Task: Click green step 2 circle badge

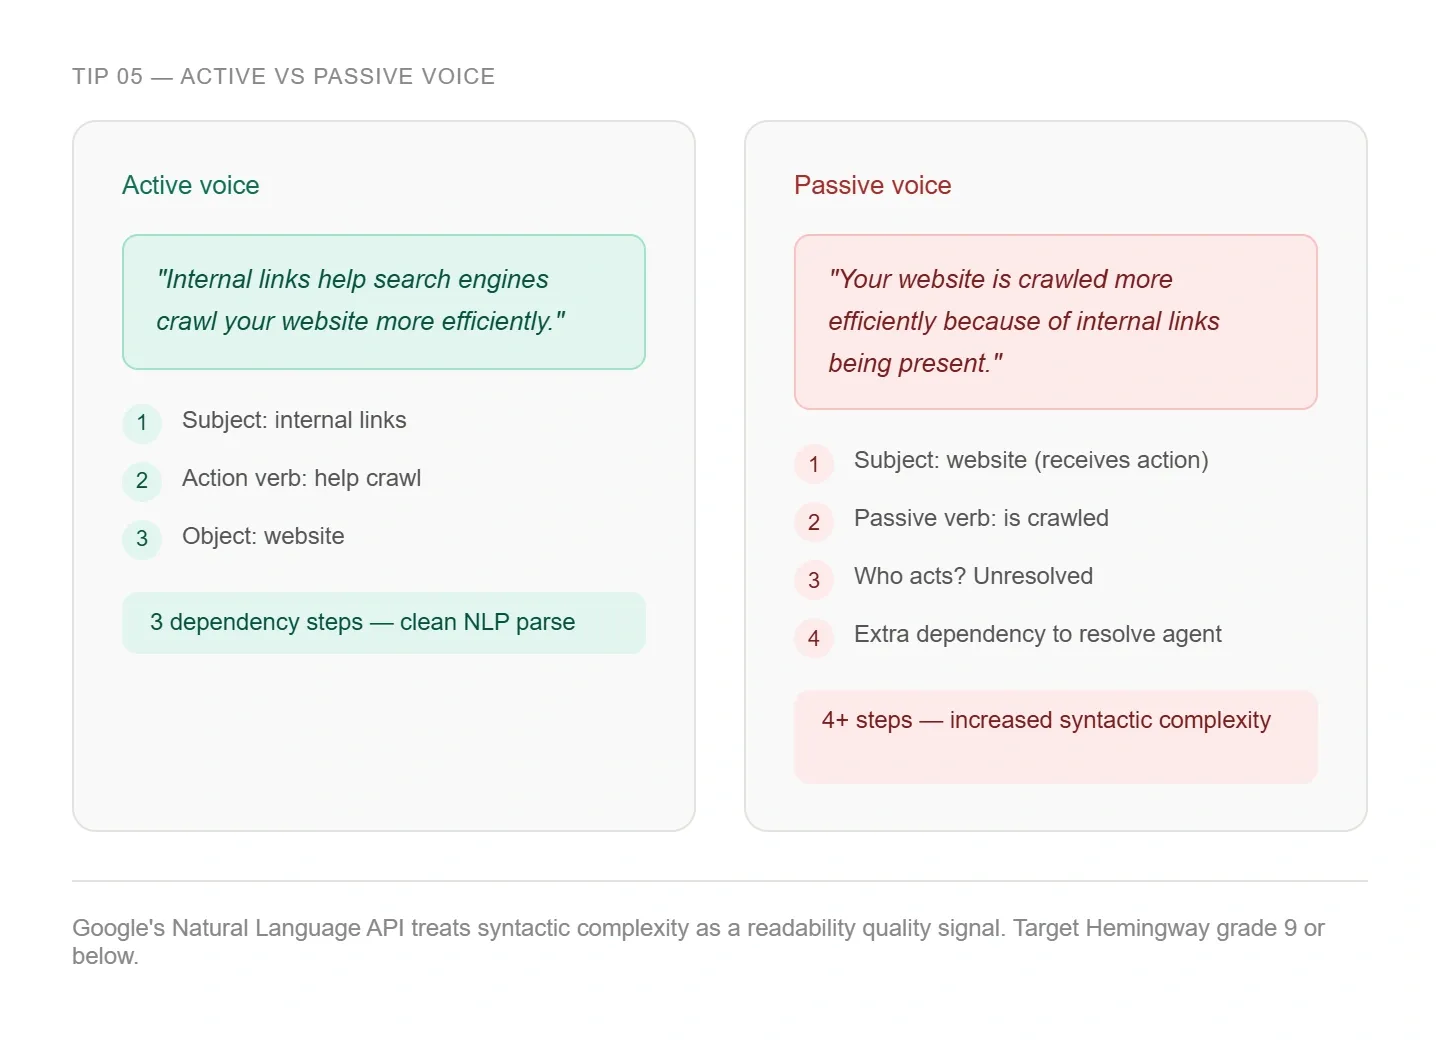Action: point(142,481)
